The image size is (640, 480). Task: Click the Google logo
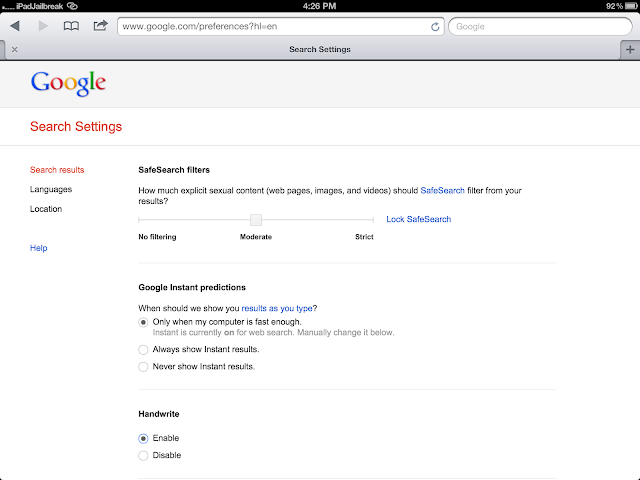[68, 82]
